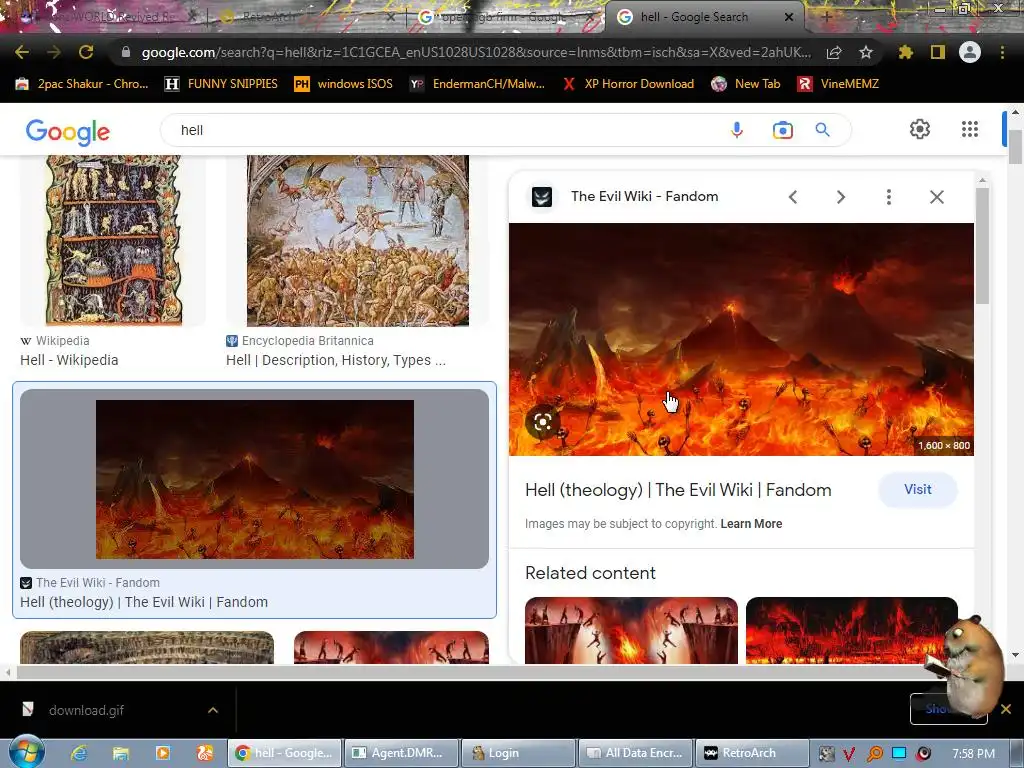
Task: Open Google quick settings gear
Action: click(x=920, y=129)
